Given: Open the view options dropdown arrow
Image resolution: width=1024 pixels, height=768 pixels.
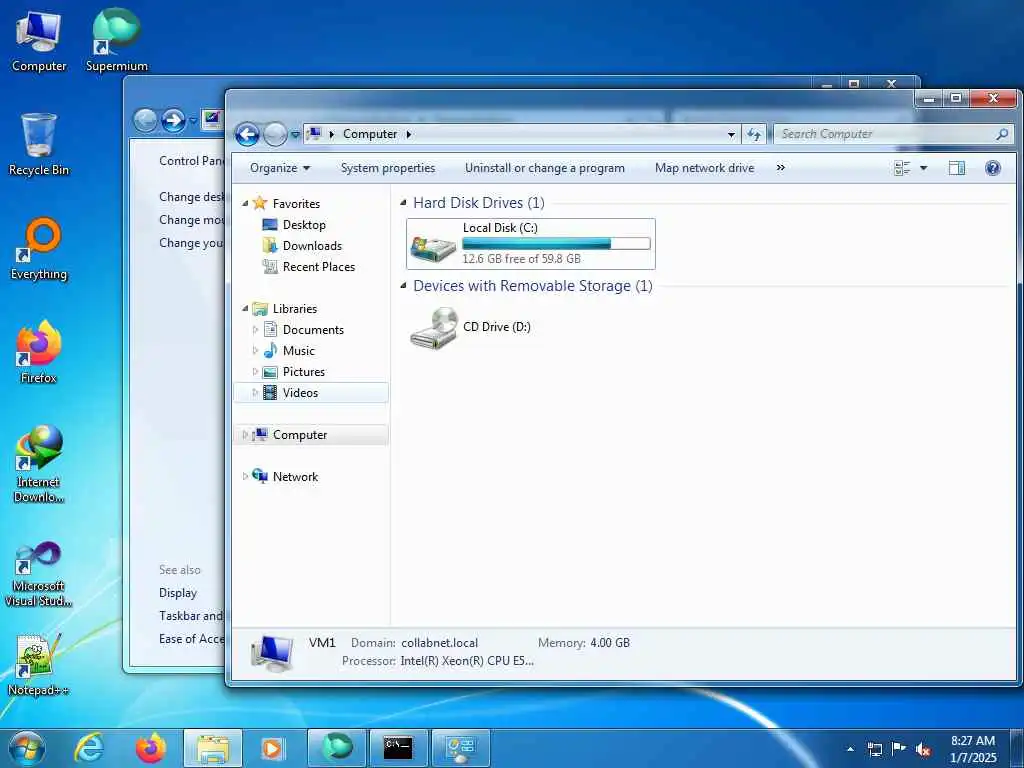Looking at the screenshot, I should (923, 168).
